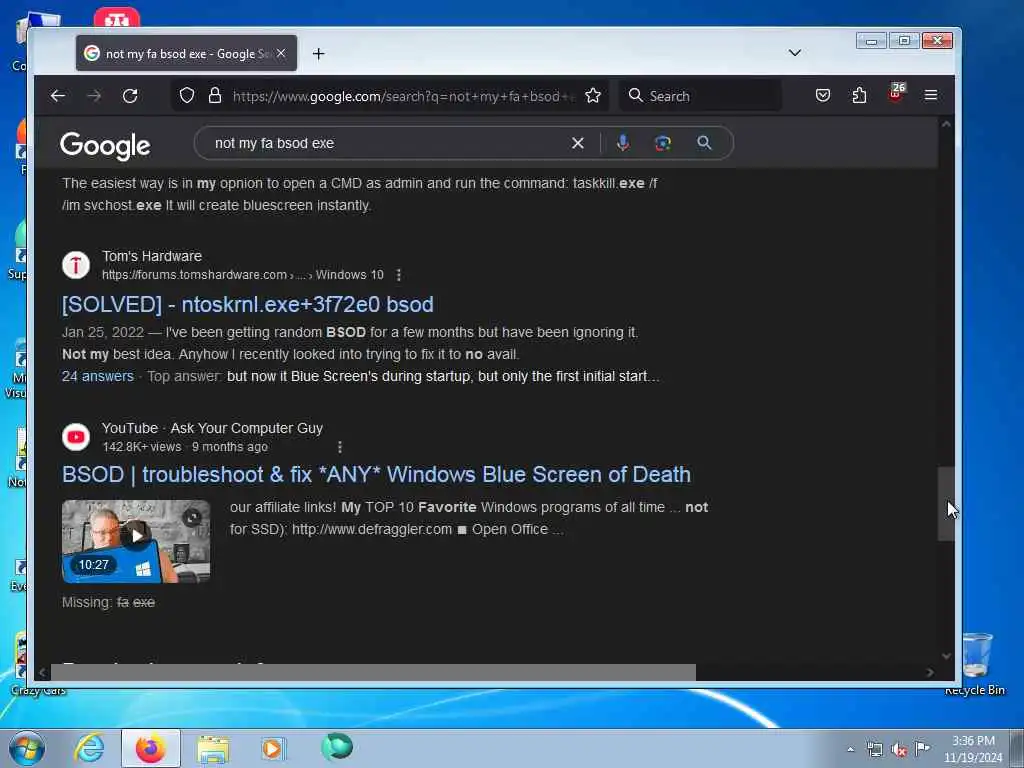Expand the video preview corner icon
1024x768 pixels.
(x=192, y=518)
